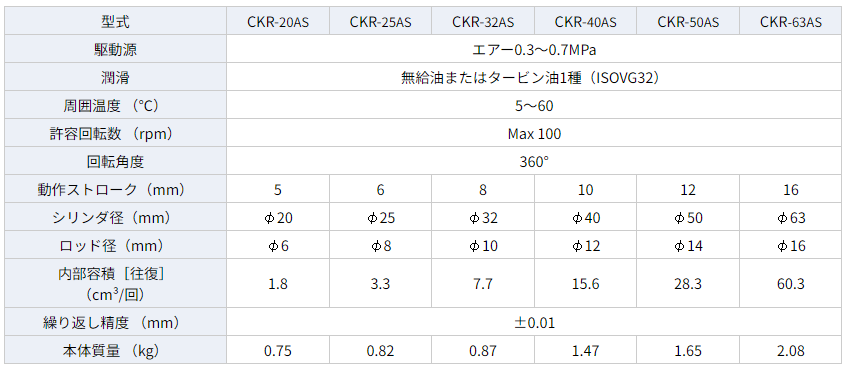
Task: Select the ISOVG32 lubrication cell
Action: [534, 78]
